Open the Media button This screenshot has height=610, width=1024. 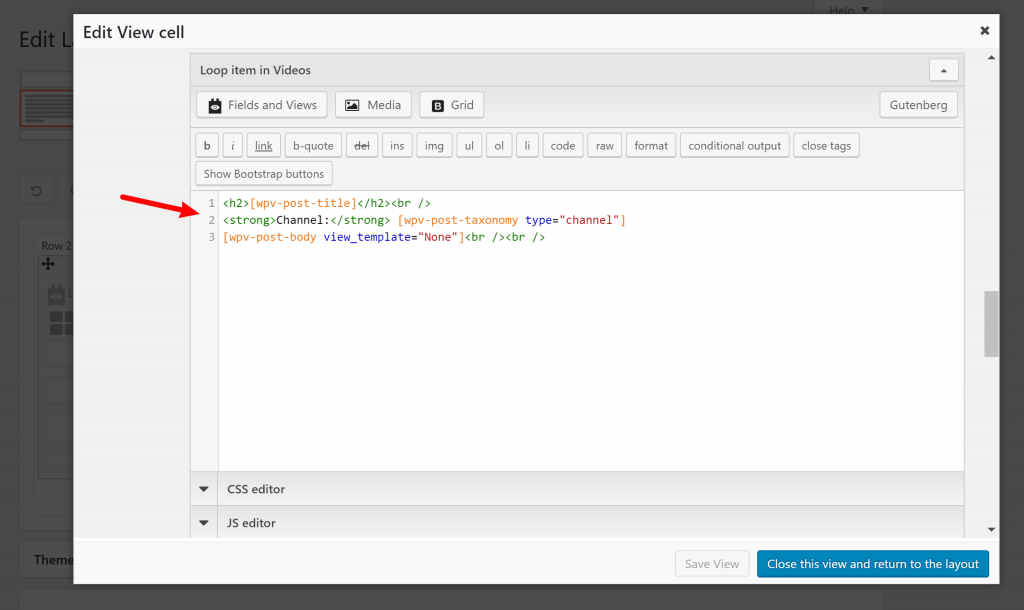[x=373, y=104]
